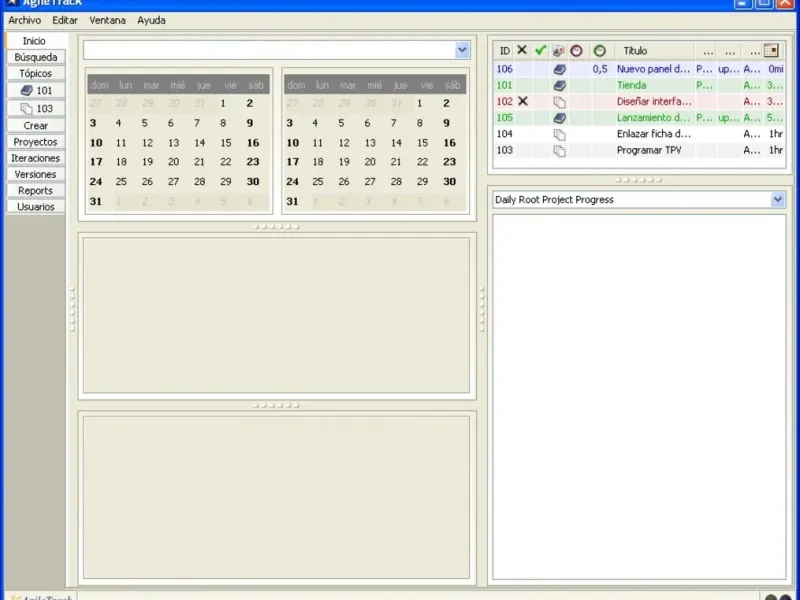Viewport: 800px width, 600px height.
Task: Click the book icon in row 101
Action: click(x=560, y=85)
